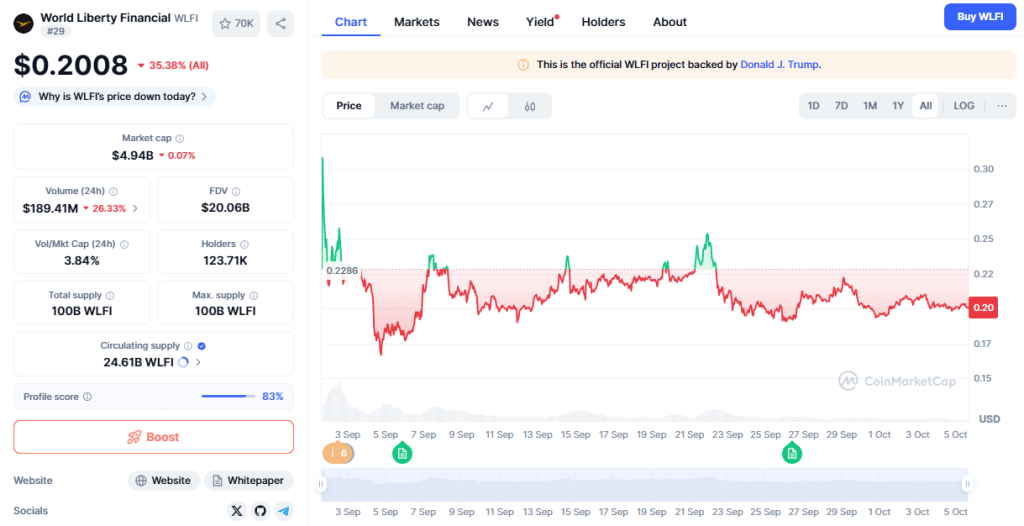The height and width of the screenshot is (526, 1024).
Task: Open the Donald J. Trump link
Action: (x=779, y=65)
